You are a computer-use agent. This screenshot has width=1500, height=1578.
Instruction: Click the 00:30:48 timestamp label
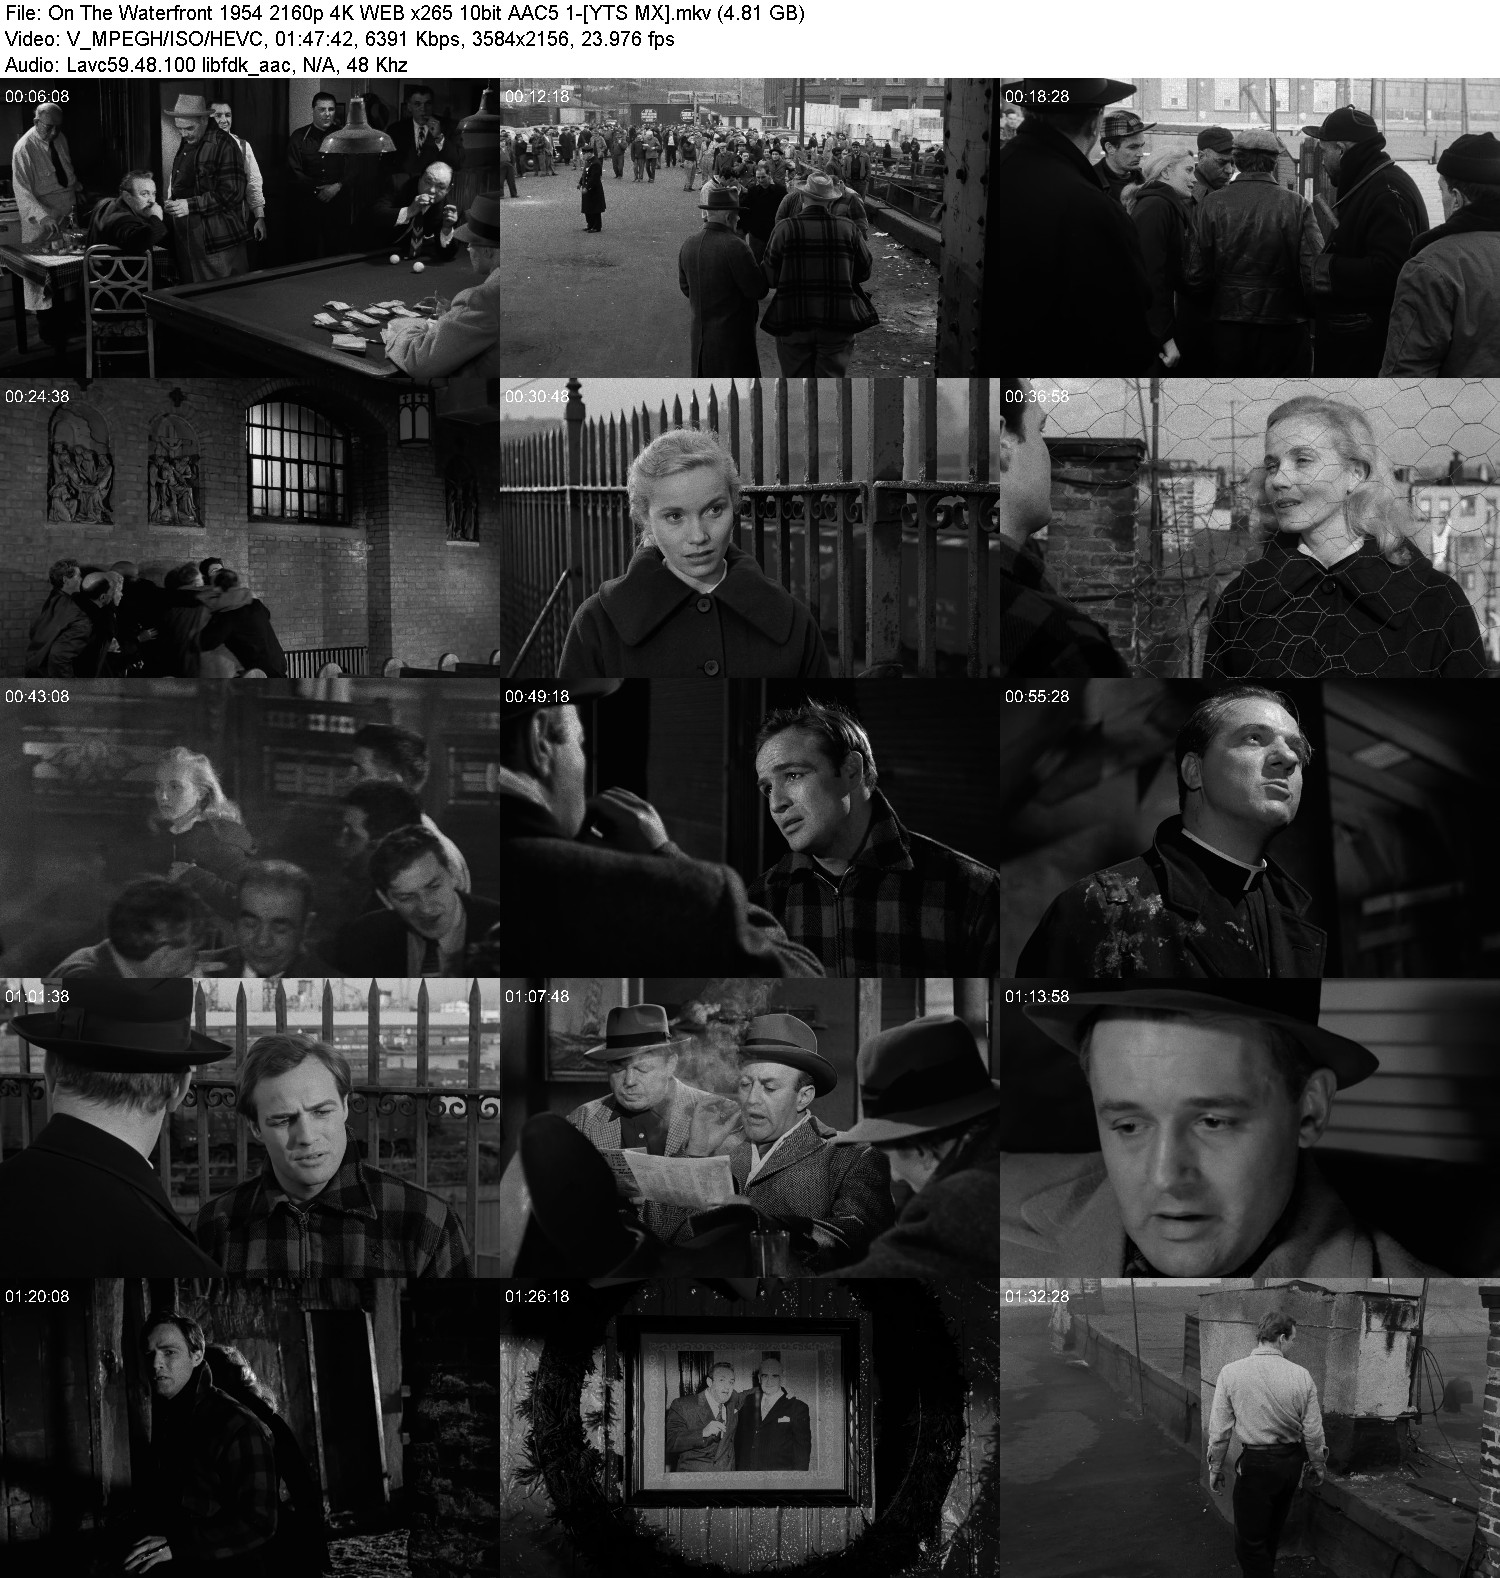[x=537, y=397]
